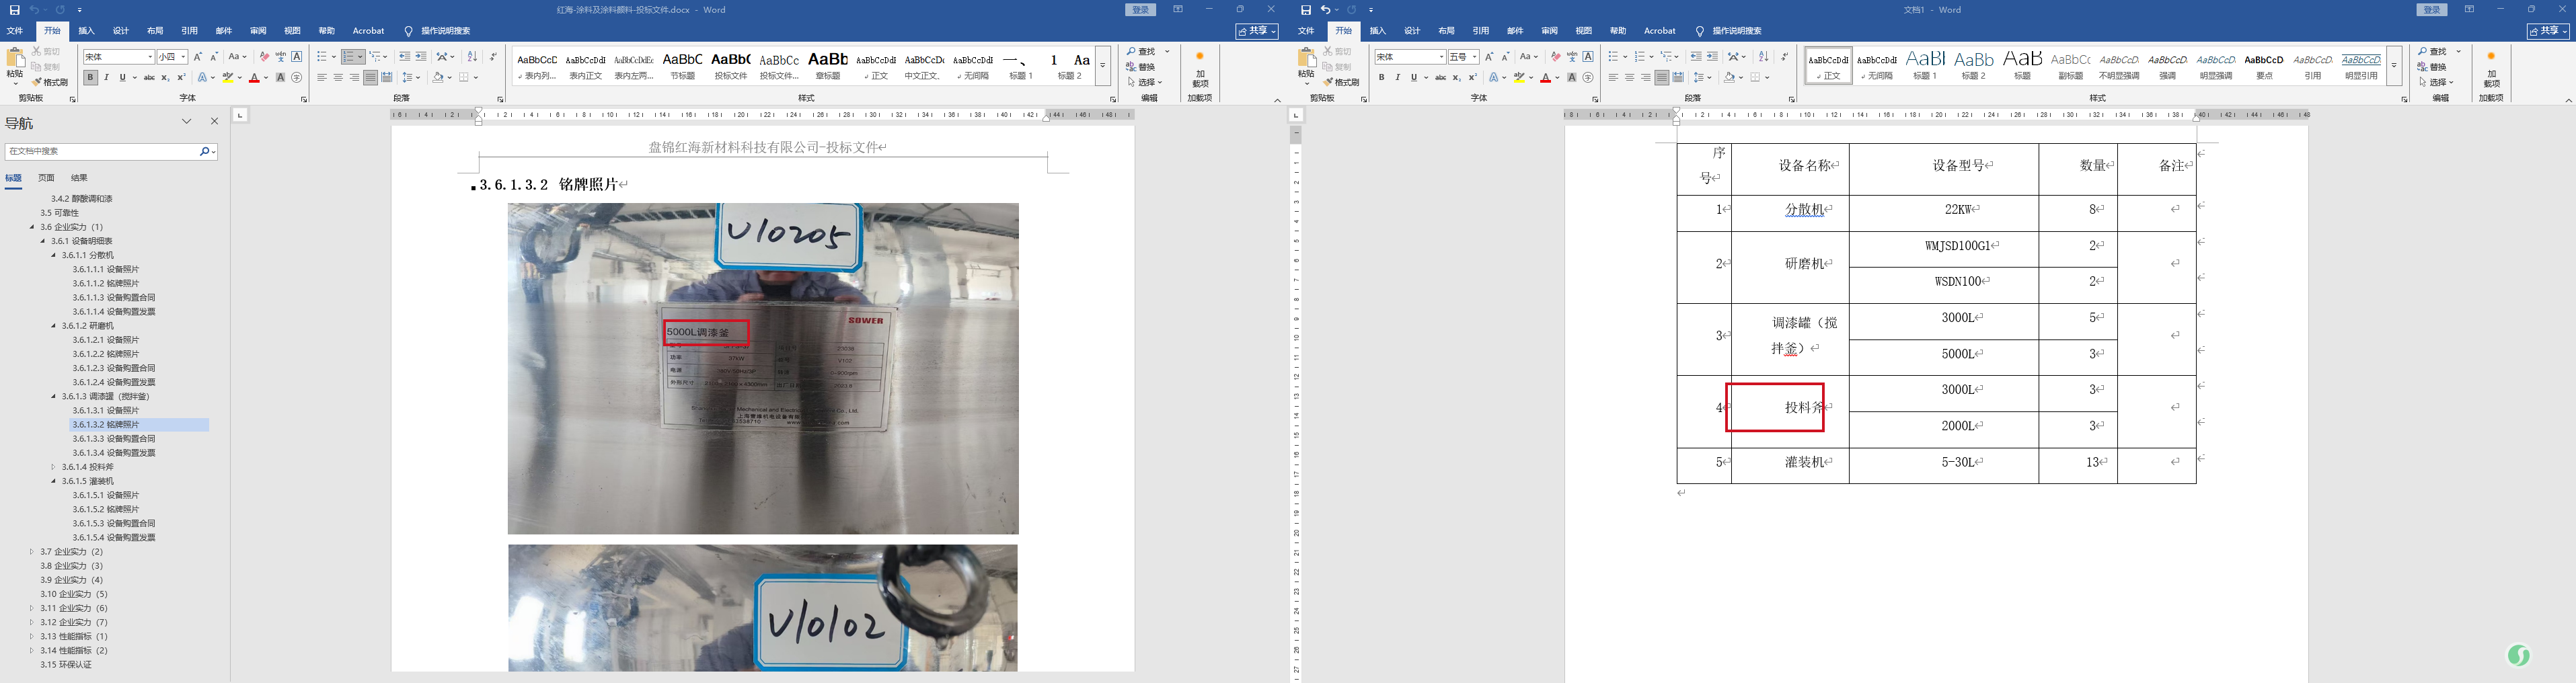Click the navigation pane search magnifier icon
The width and height of the screenshot is (2576, 683).
click(x=204, y=151)
